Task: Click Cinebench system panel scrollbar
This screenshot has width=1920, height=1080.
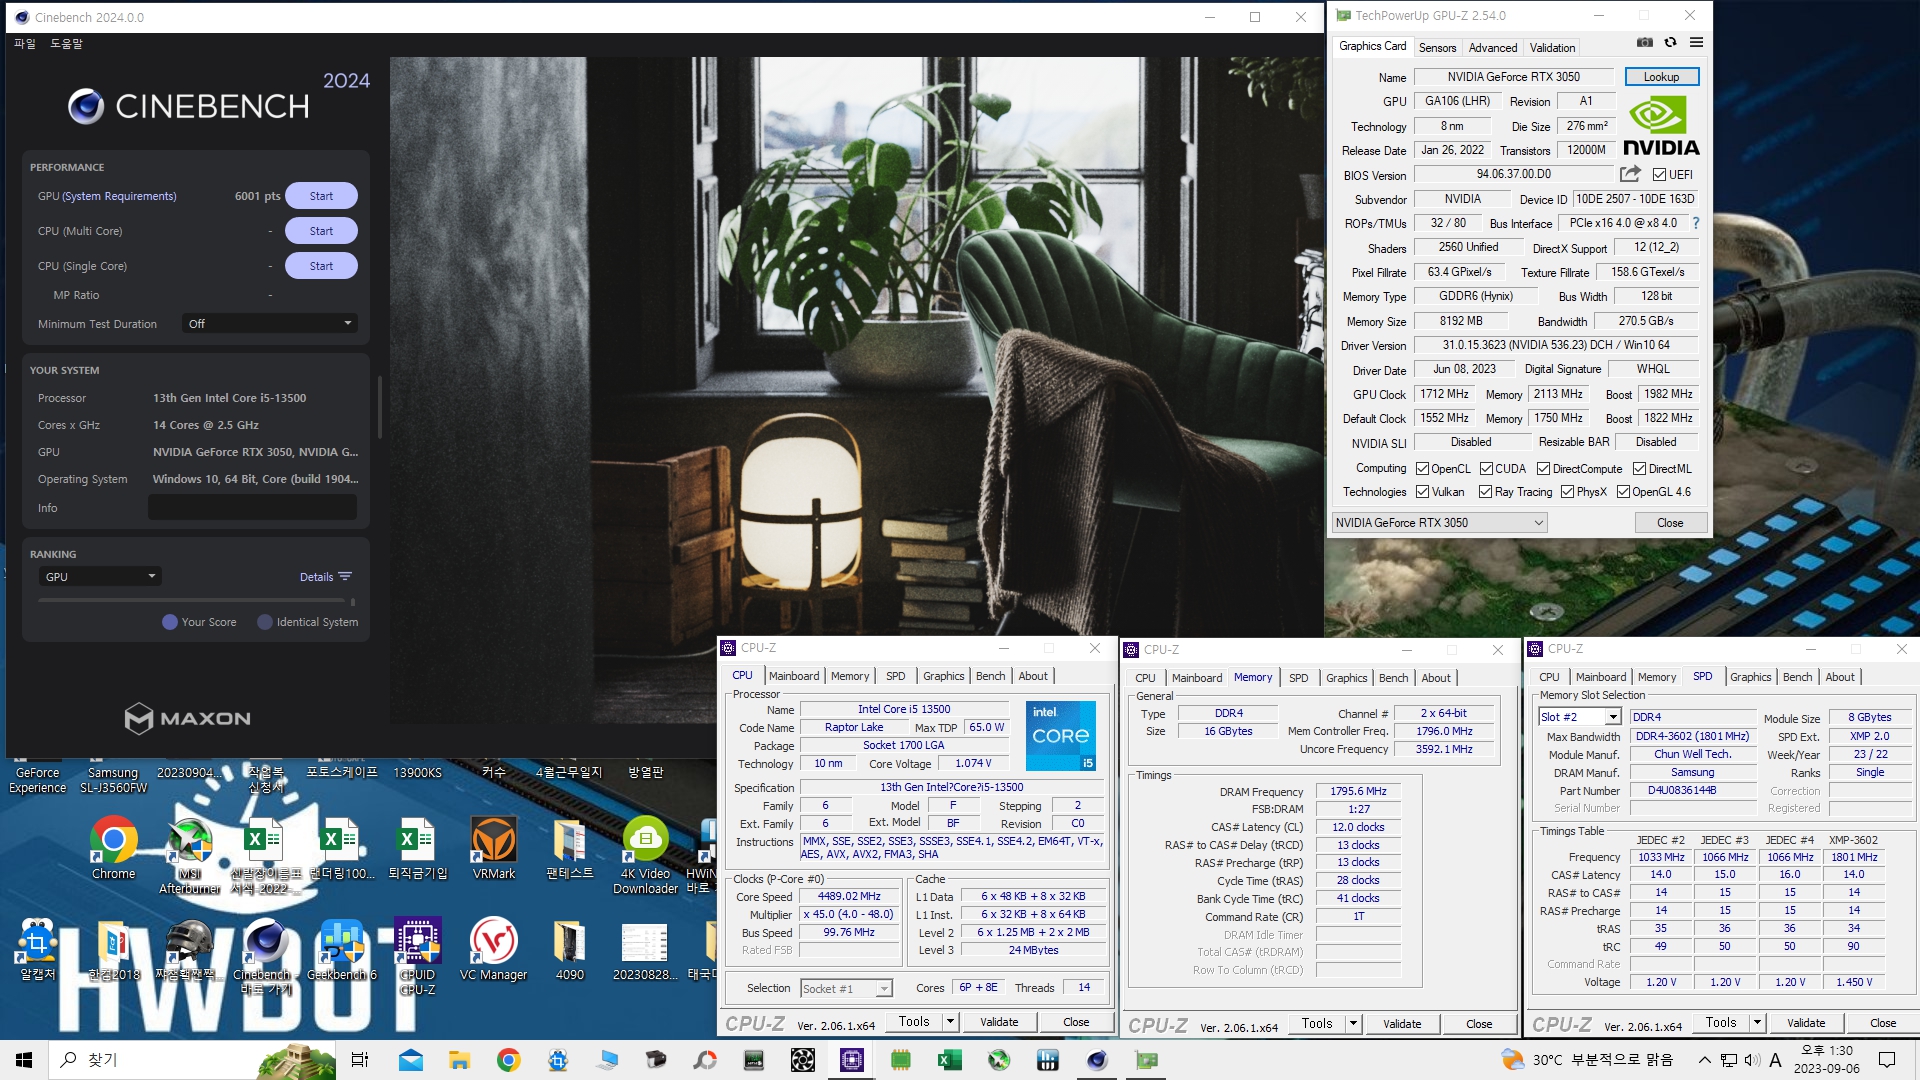Action: click(x=379, y=407)
